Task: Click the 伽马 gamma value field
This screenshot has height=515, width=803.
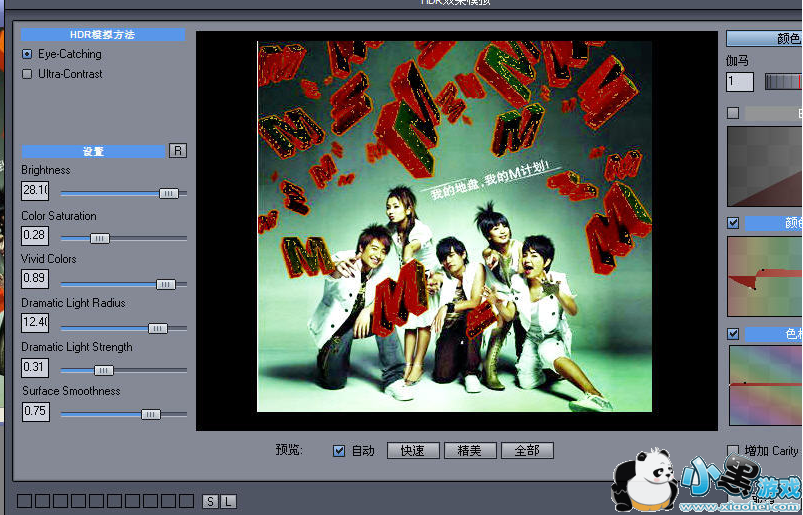Action: (x=739, y=81)
